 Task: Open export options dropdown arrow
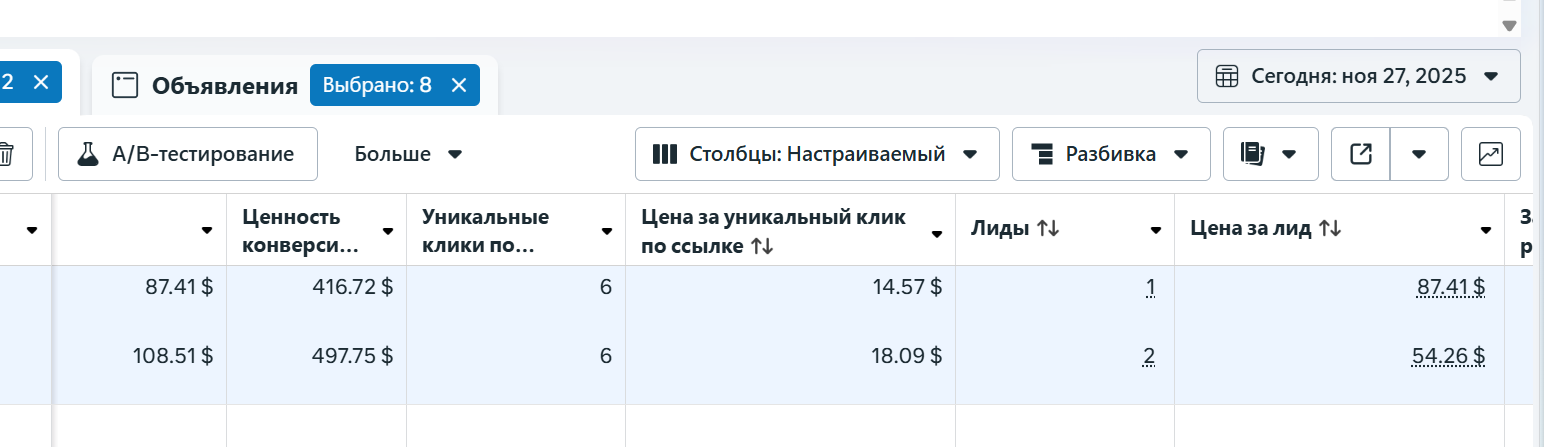click(x=1418, y=154)
